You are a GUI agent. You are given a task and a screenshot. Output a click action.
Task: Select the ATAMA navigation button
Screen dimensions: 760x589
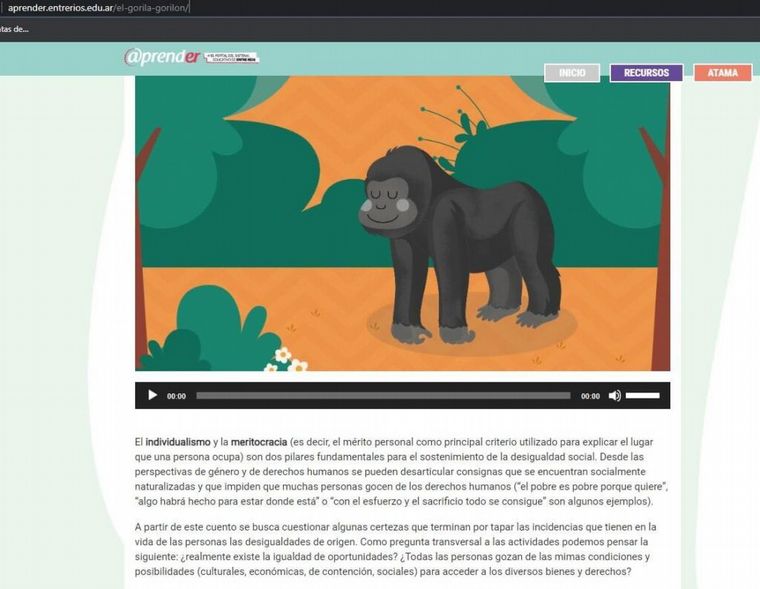click(722, 73)
